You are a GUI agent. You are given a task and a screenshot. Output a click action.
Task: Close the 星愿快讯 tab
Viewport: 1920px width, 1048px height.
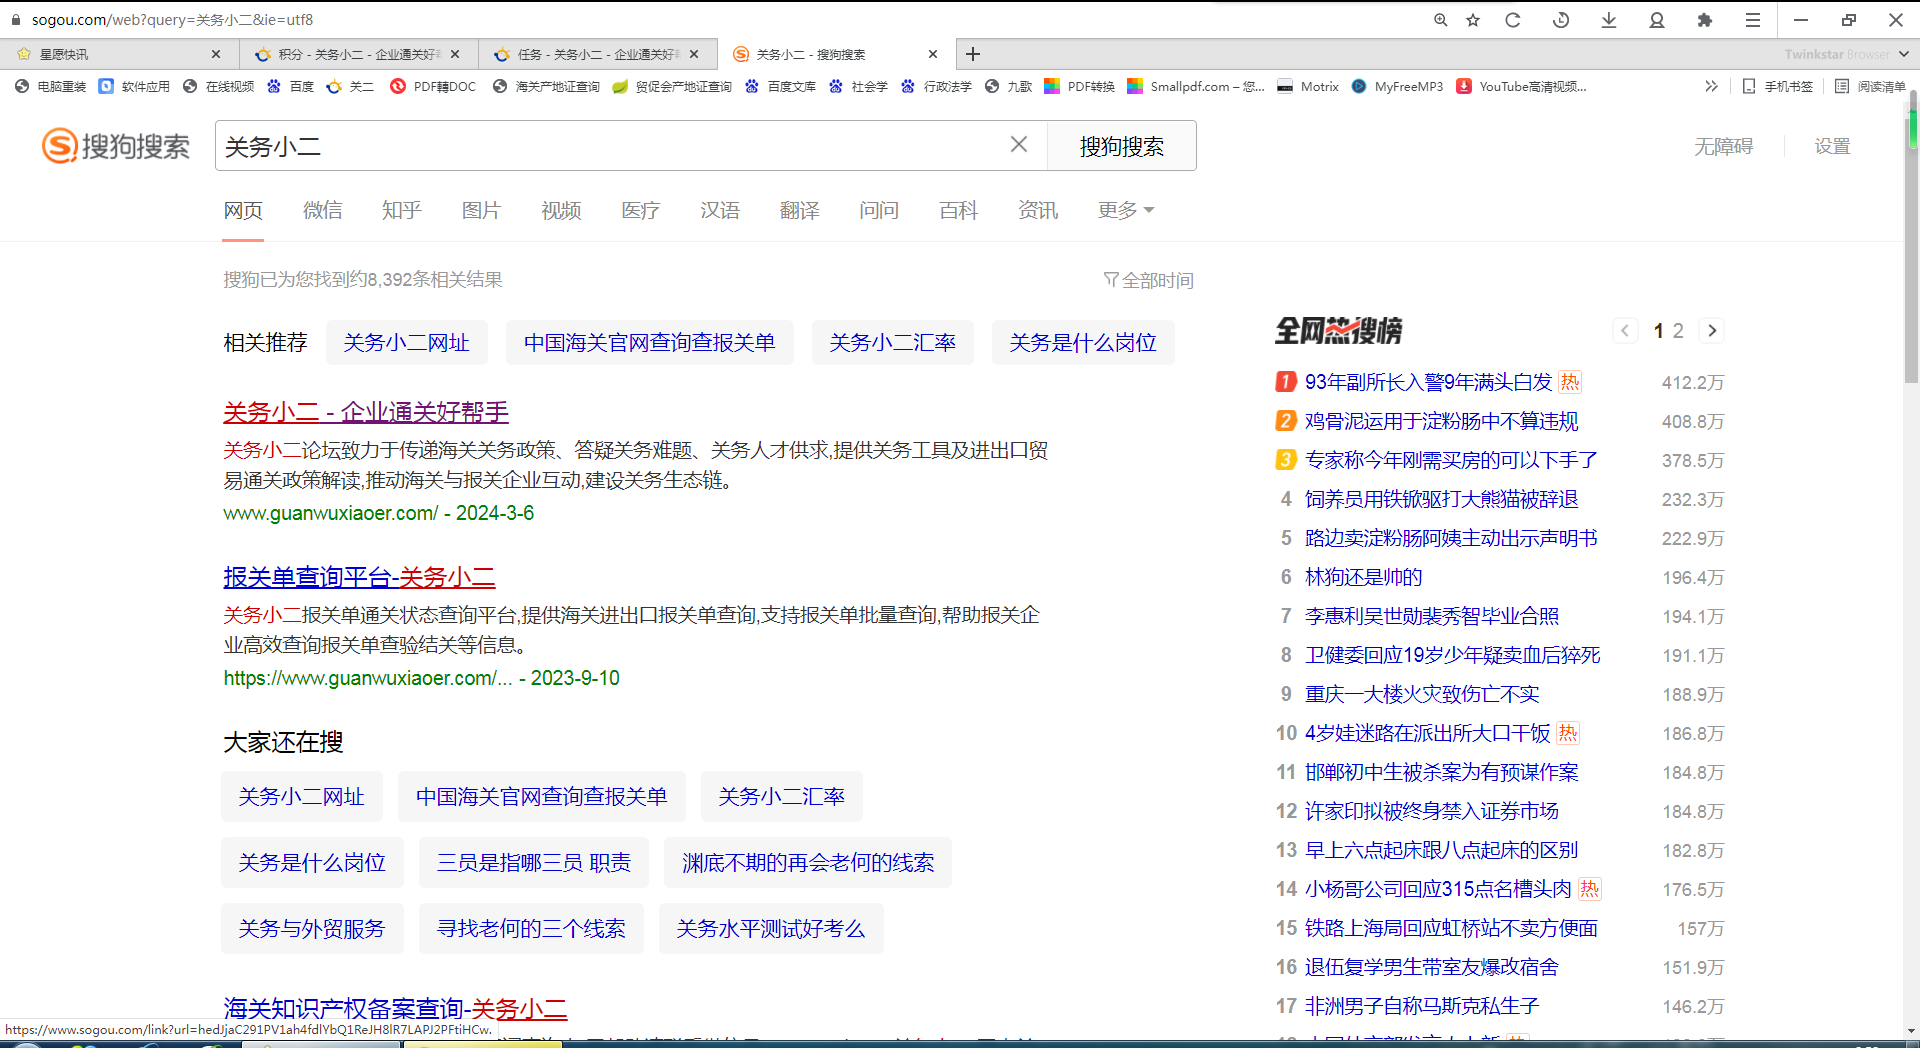click(216, 54)
